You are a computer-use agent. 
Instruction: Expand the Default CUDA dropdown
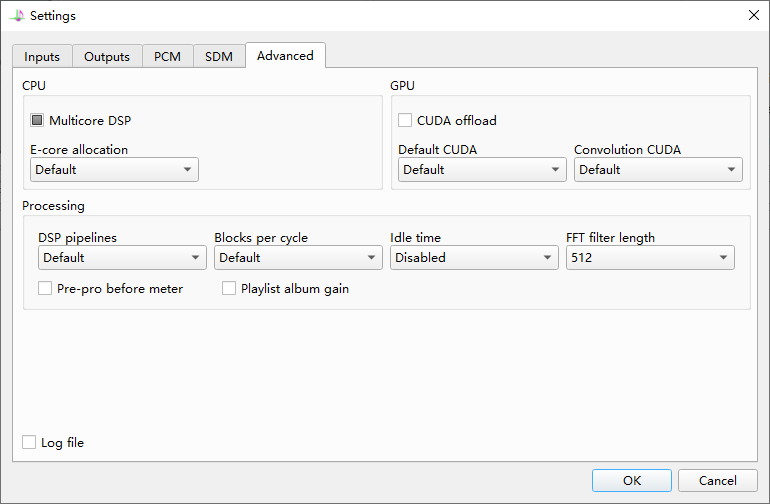click(482, 170)
